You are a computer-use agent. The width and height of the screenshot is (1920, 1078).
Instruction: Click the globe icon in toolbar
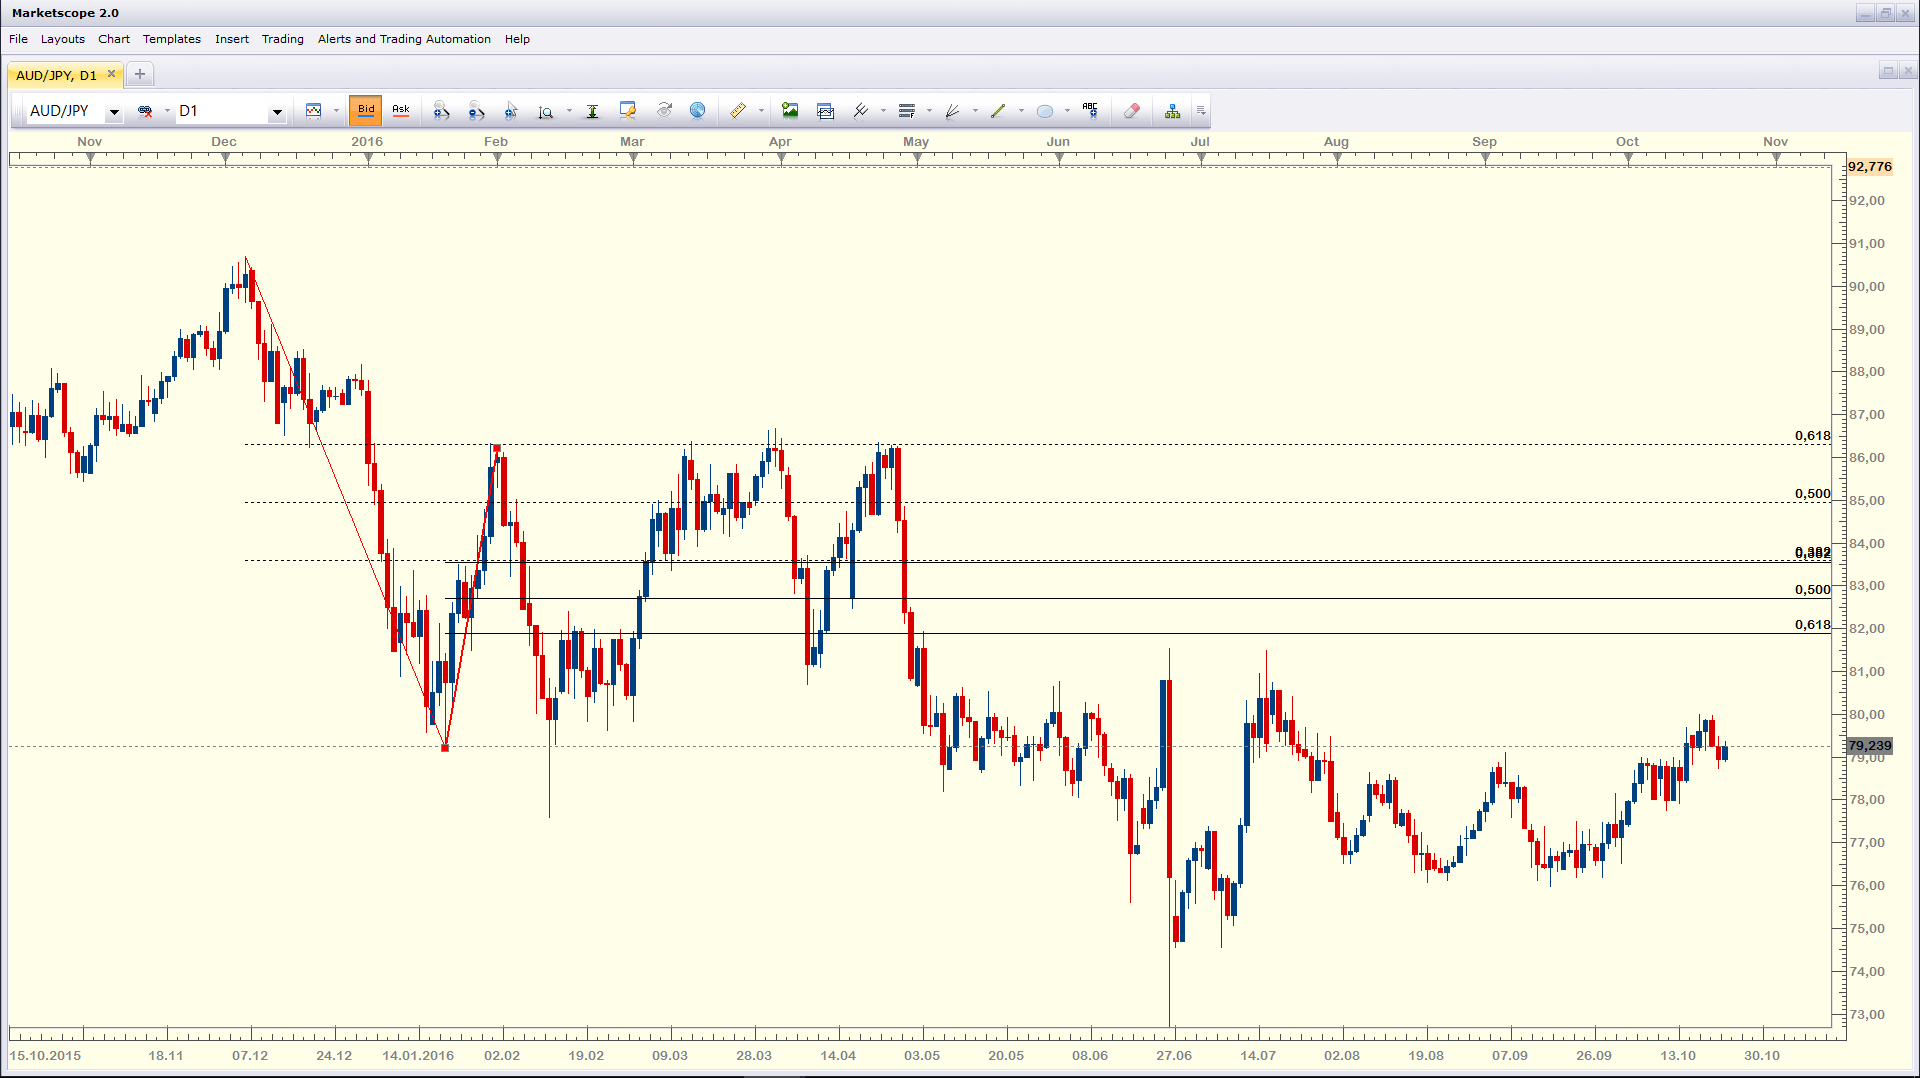pos(698,111)
